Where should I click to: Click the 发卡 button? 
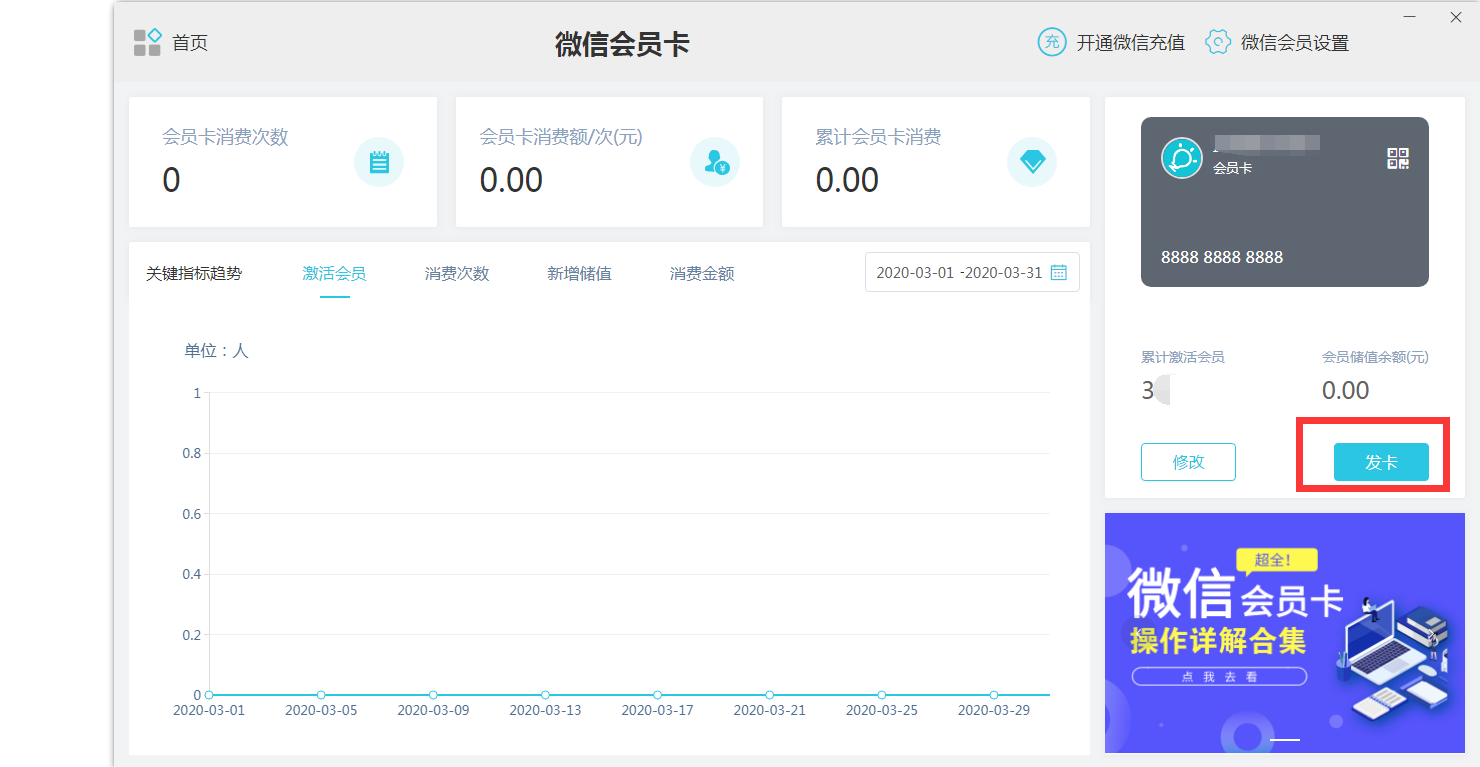tap(1381, 462)
